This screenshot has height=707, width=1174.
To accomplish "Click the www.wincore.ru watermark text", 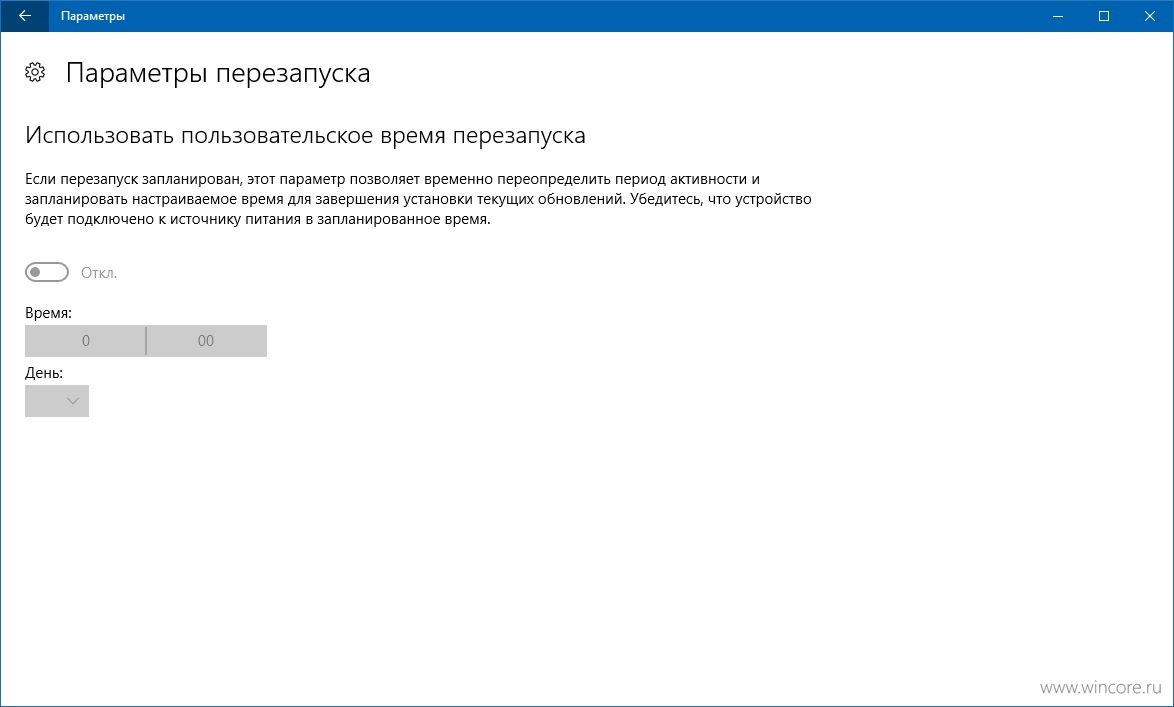I will (1101, 687).
